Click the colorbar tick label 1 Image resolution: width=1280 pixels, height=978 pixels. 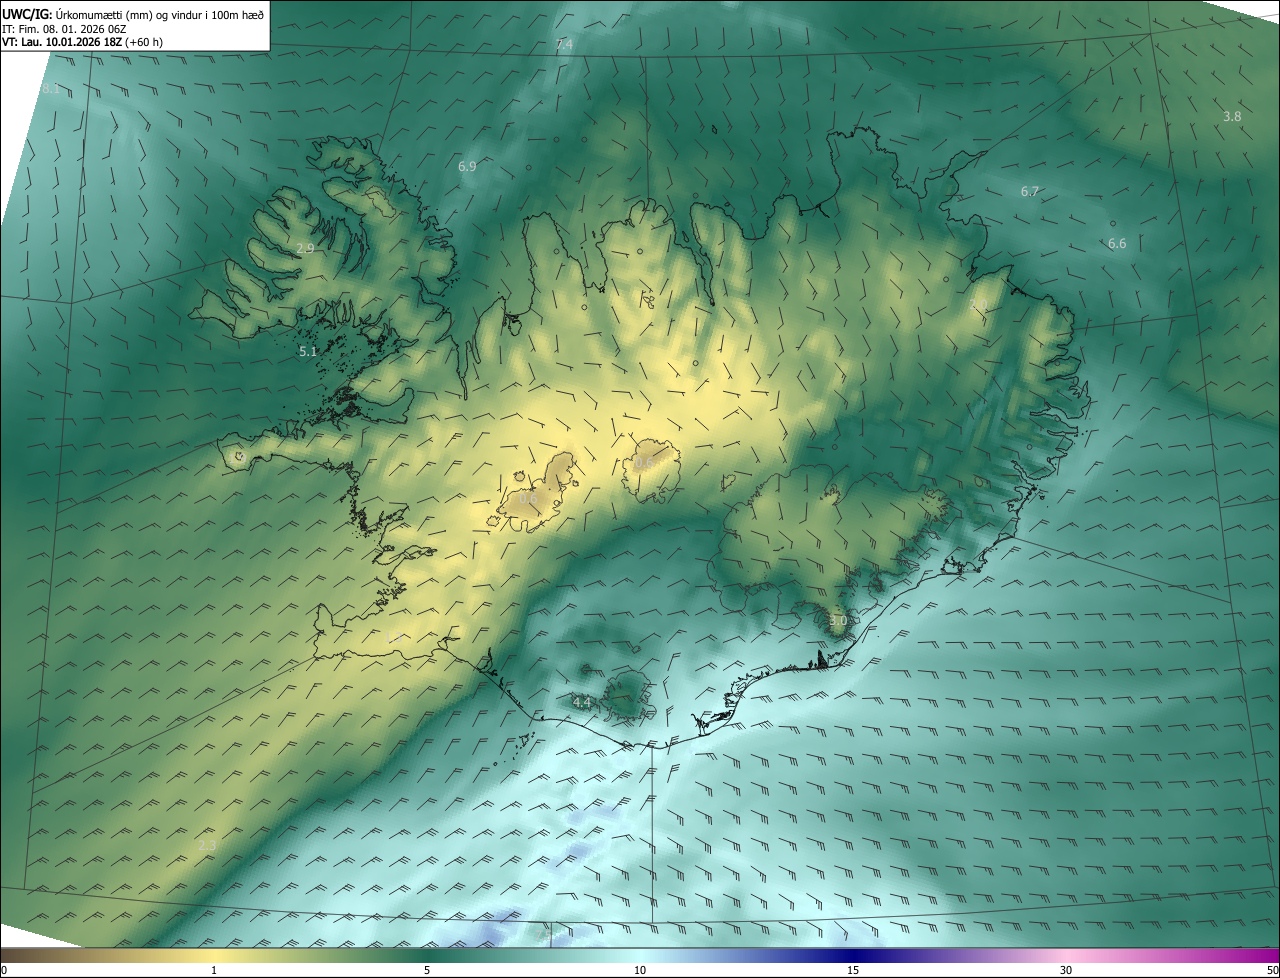point(214,971)
